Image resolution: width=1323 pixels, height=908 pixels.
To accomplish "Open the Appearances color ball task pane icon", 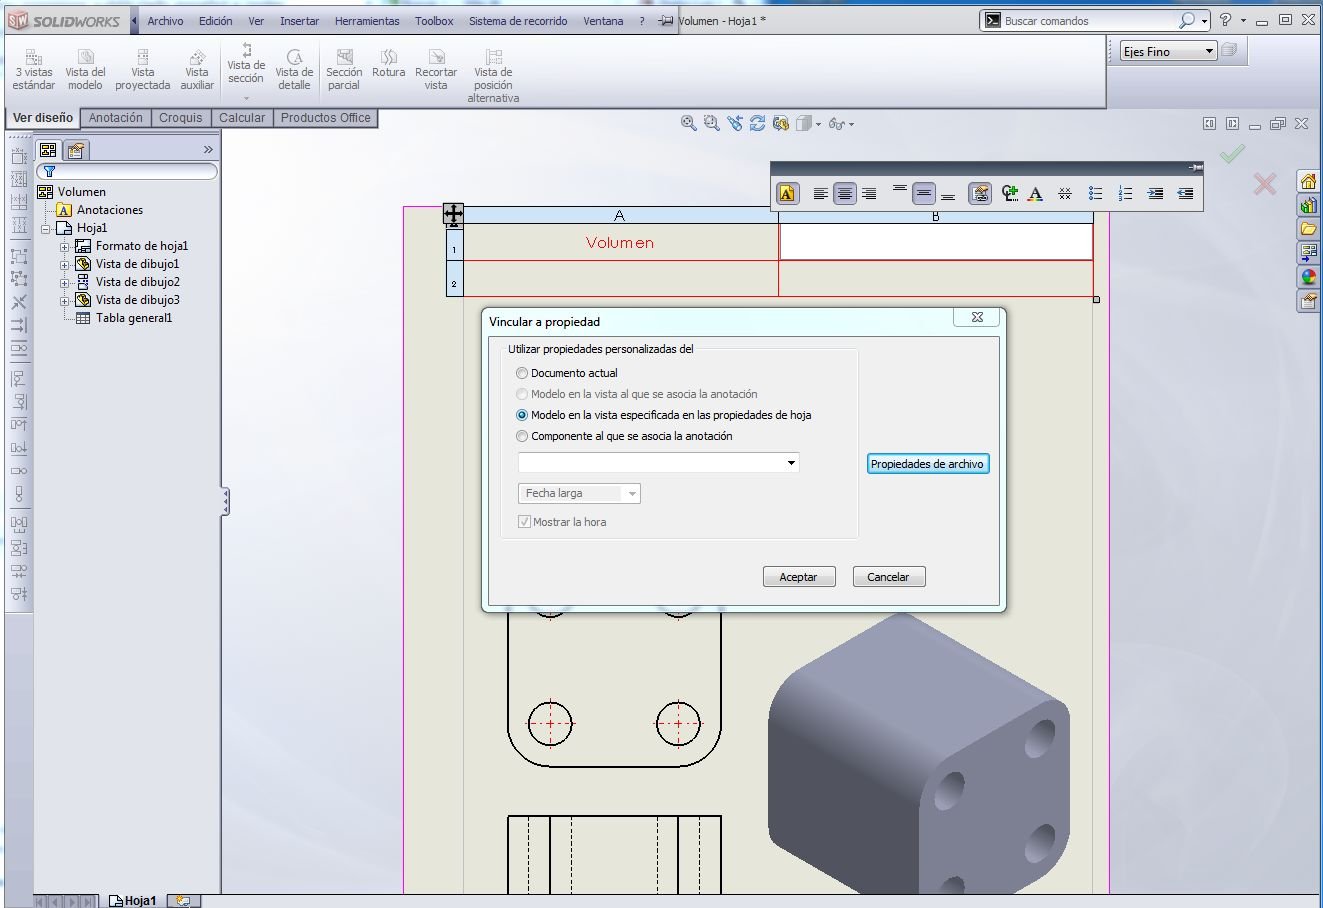I will [1308, 277].
